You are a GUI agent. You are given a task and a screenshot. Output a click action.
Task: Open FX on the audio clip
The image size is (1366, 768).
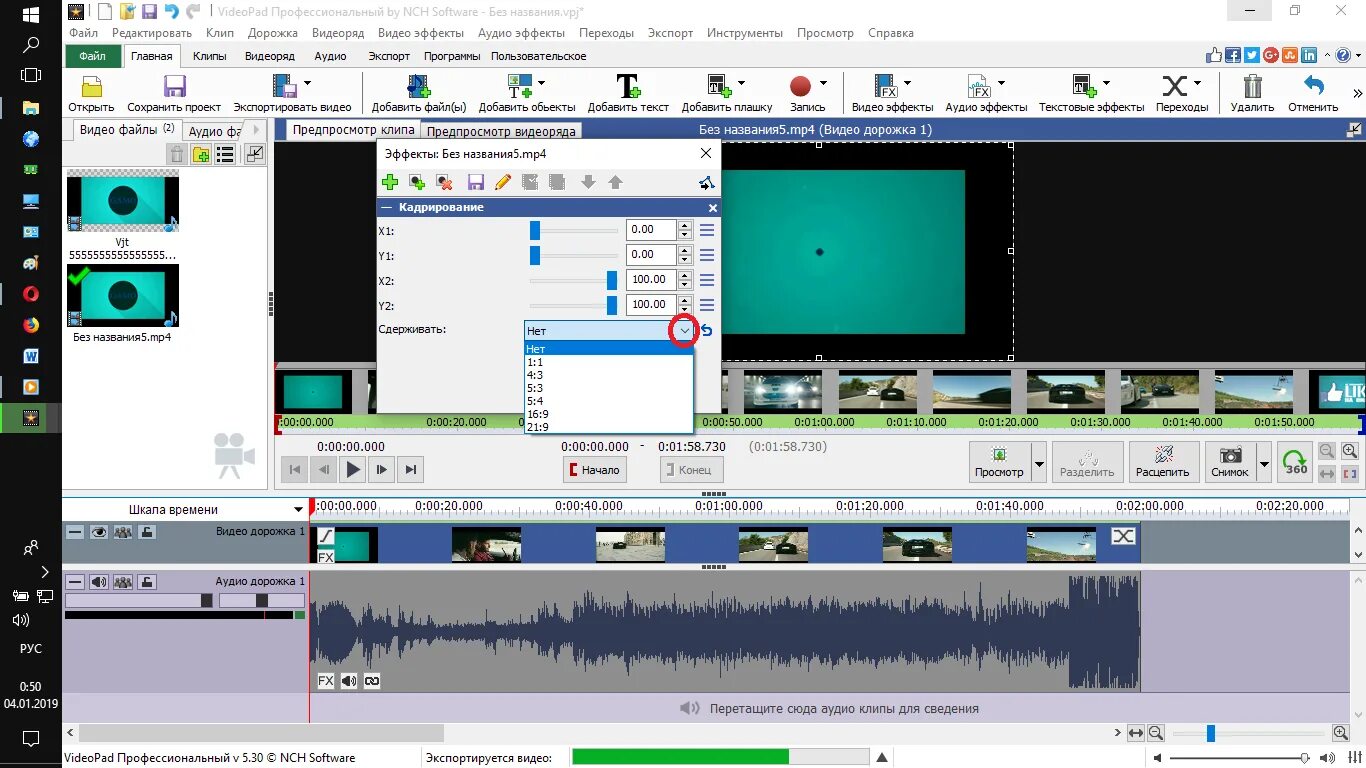326,681
